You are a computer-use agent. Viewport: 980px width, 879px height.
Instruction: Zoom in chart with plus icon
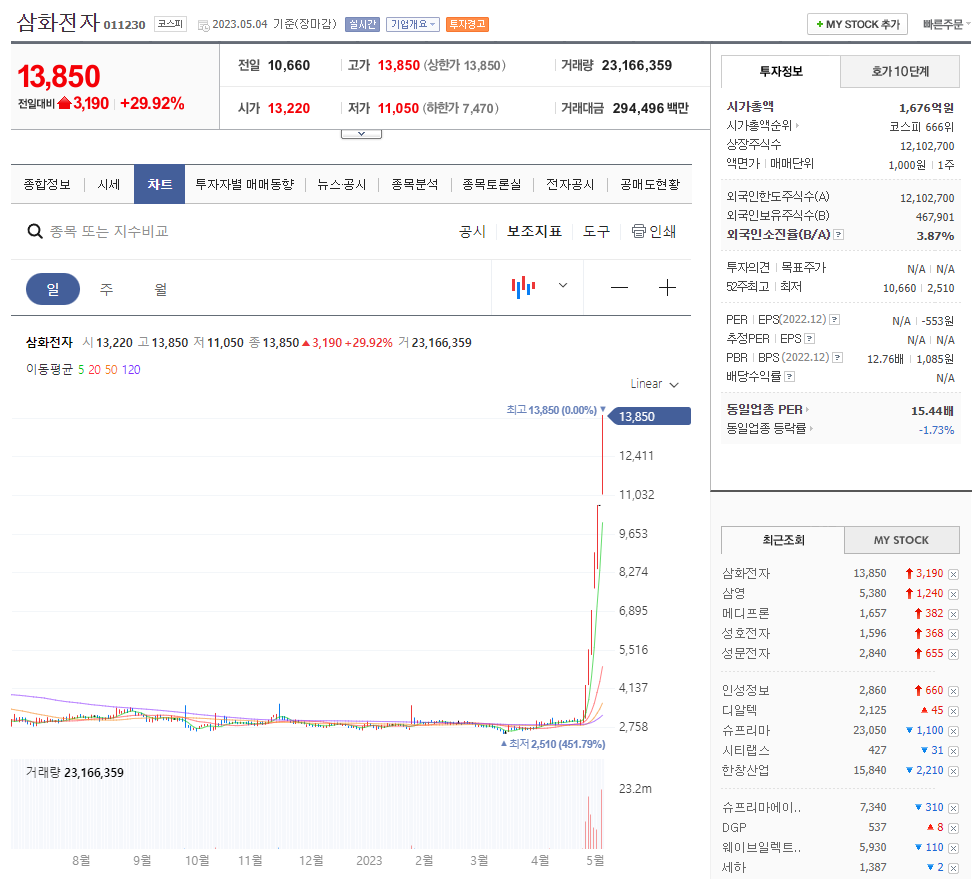click(668, 288)
